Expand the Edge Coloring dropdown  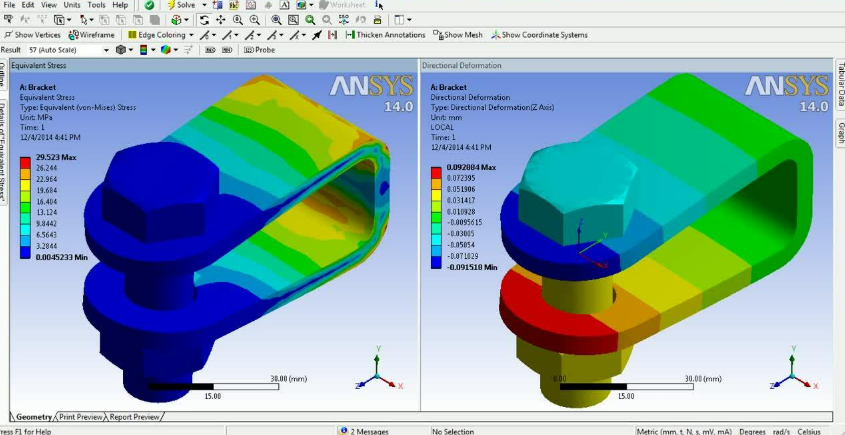190,35
